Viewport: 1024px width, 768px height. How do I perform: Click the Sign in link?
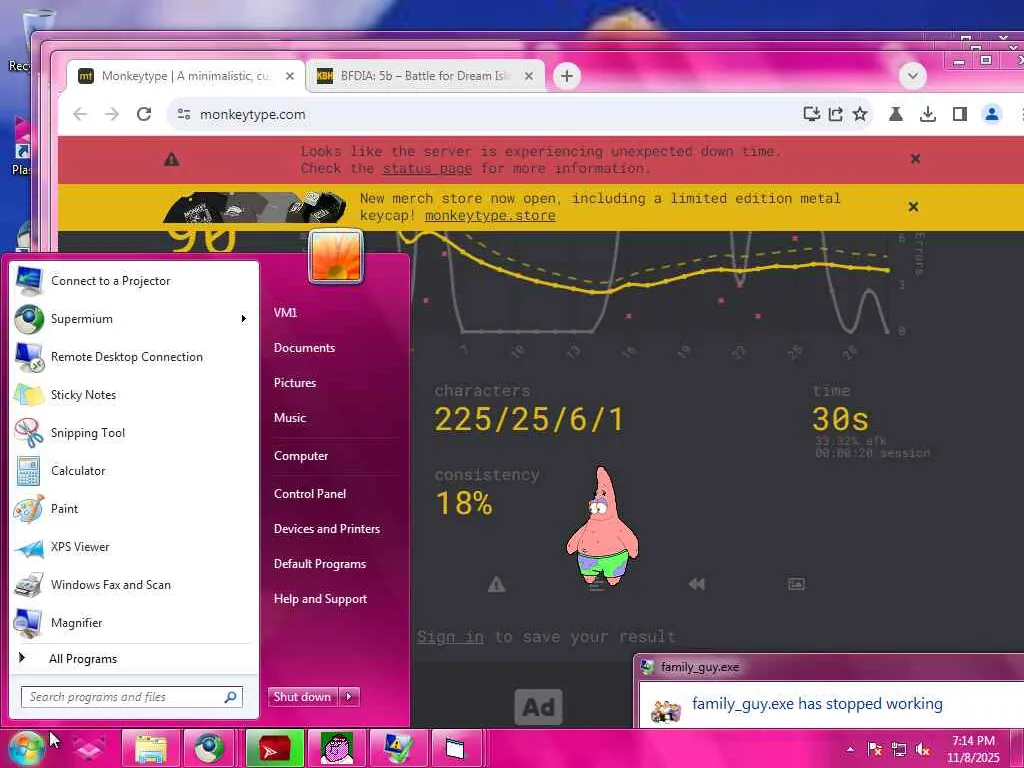point(450,637)
